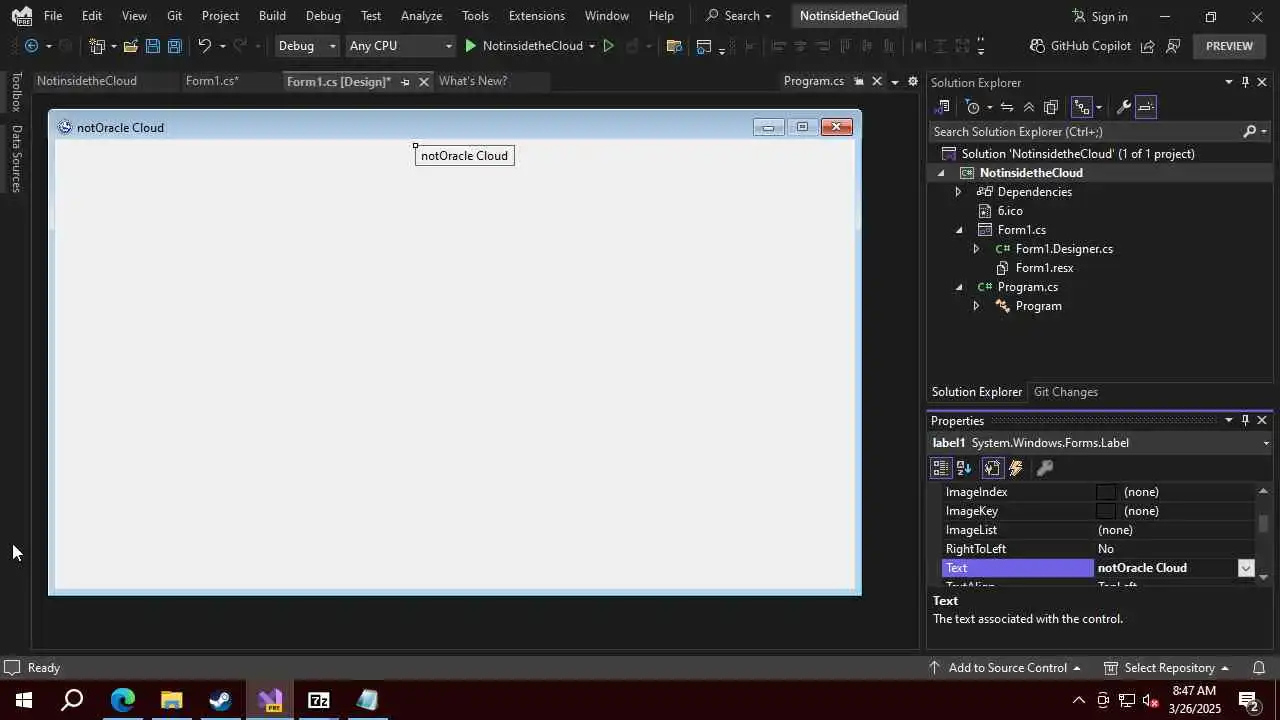Click the ImageIndex property row
This screenshot has height=720, width=1280.
point(1100,492)
